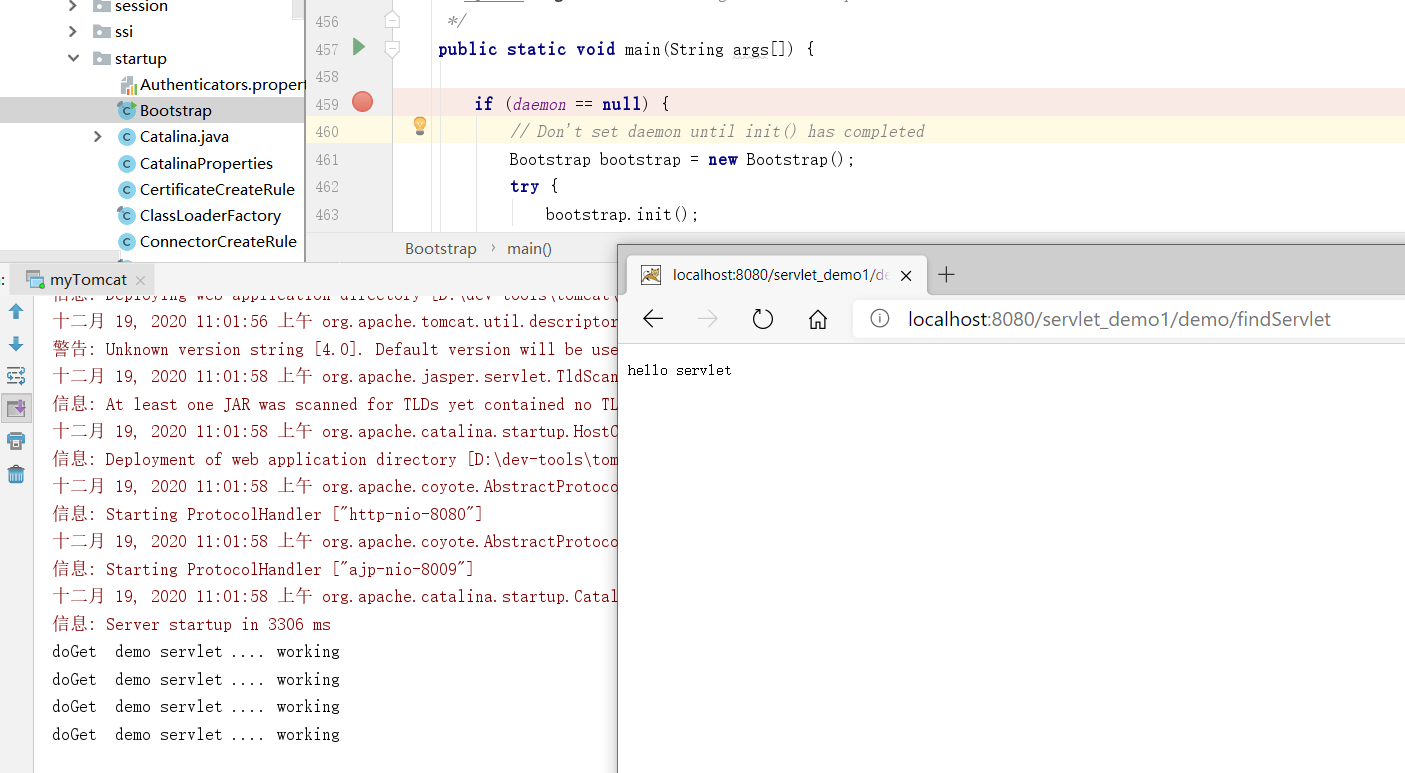Click the up arrow in console toolbar
The height and width of the screenshot is (773, 1405).
[x=16, y=311]
